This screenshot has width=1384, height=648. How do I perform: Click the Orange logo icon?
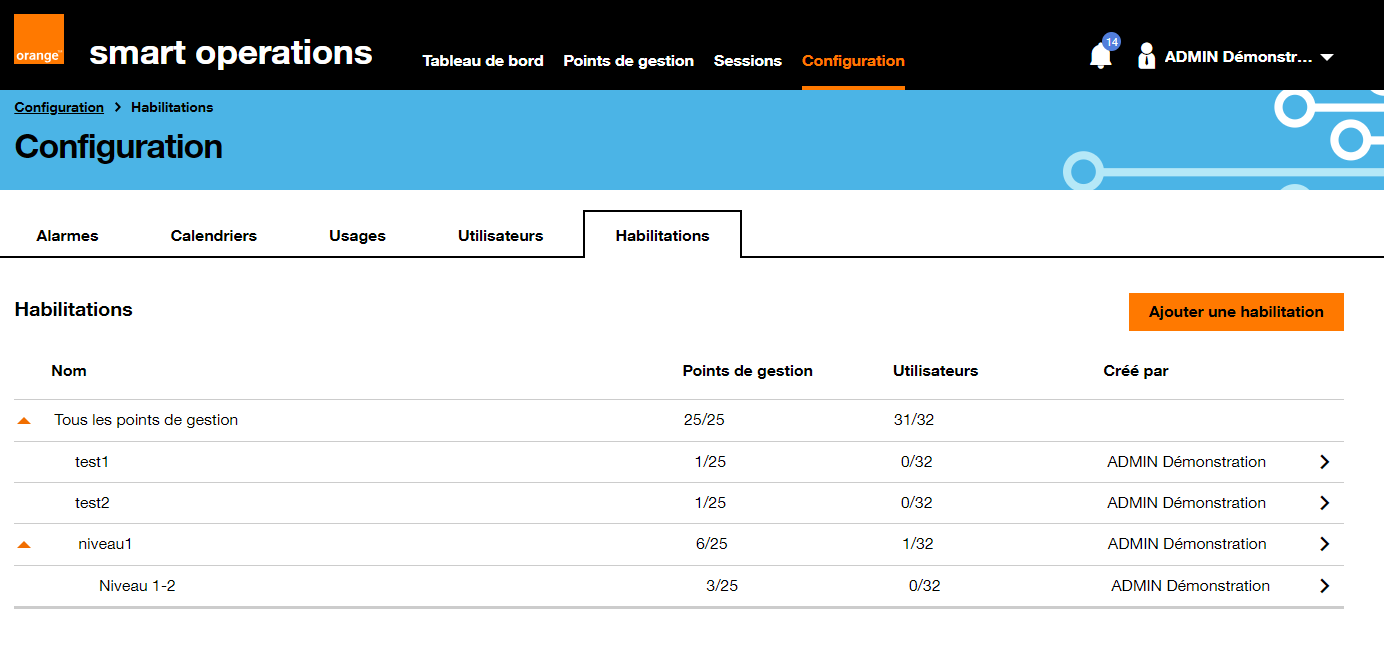pyautogui.click(x=39, y=40)
